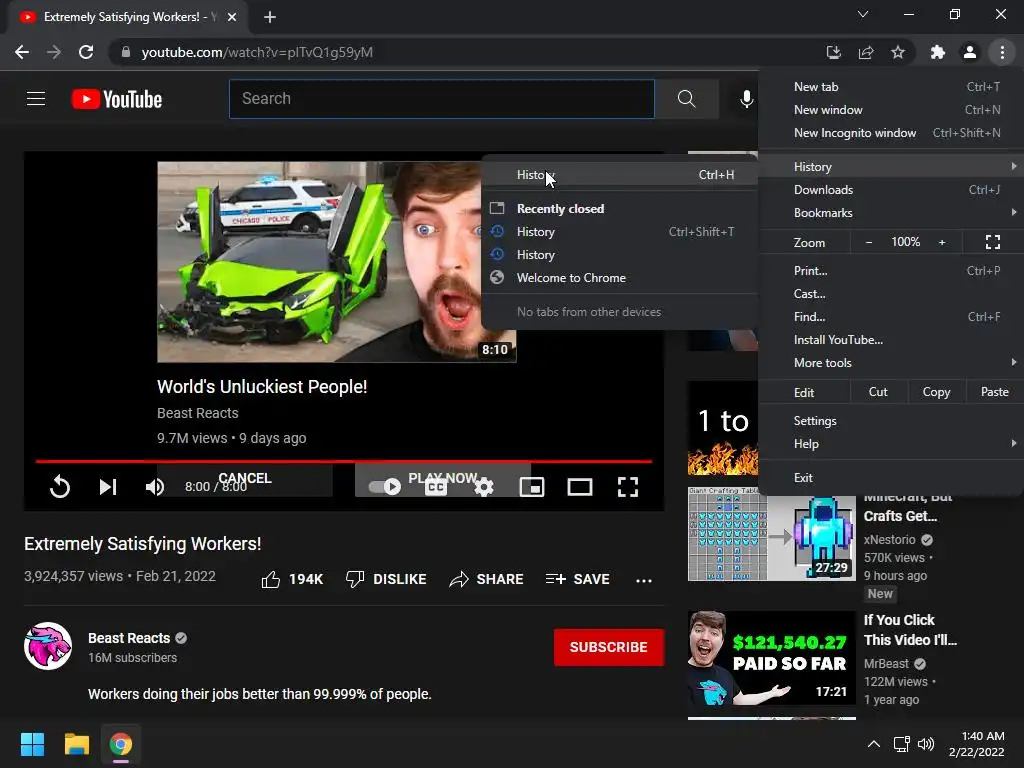The image size is (1024, 768).
Task: Toggle closed captions
Action: click(x=436, y=487)
